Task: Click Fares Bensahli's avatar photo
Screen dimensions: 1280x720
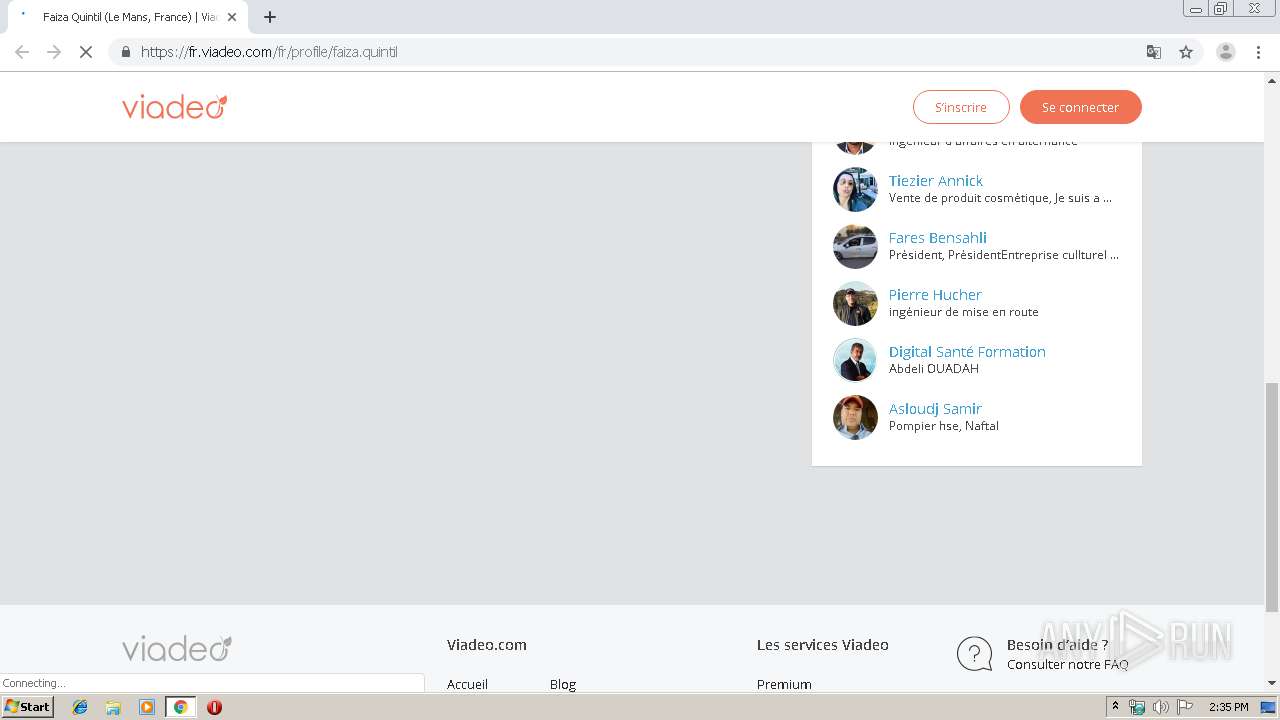Action: 855,246
